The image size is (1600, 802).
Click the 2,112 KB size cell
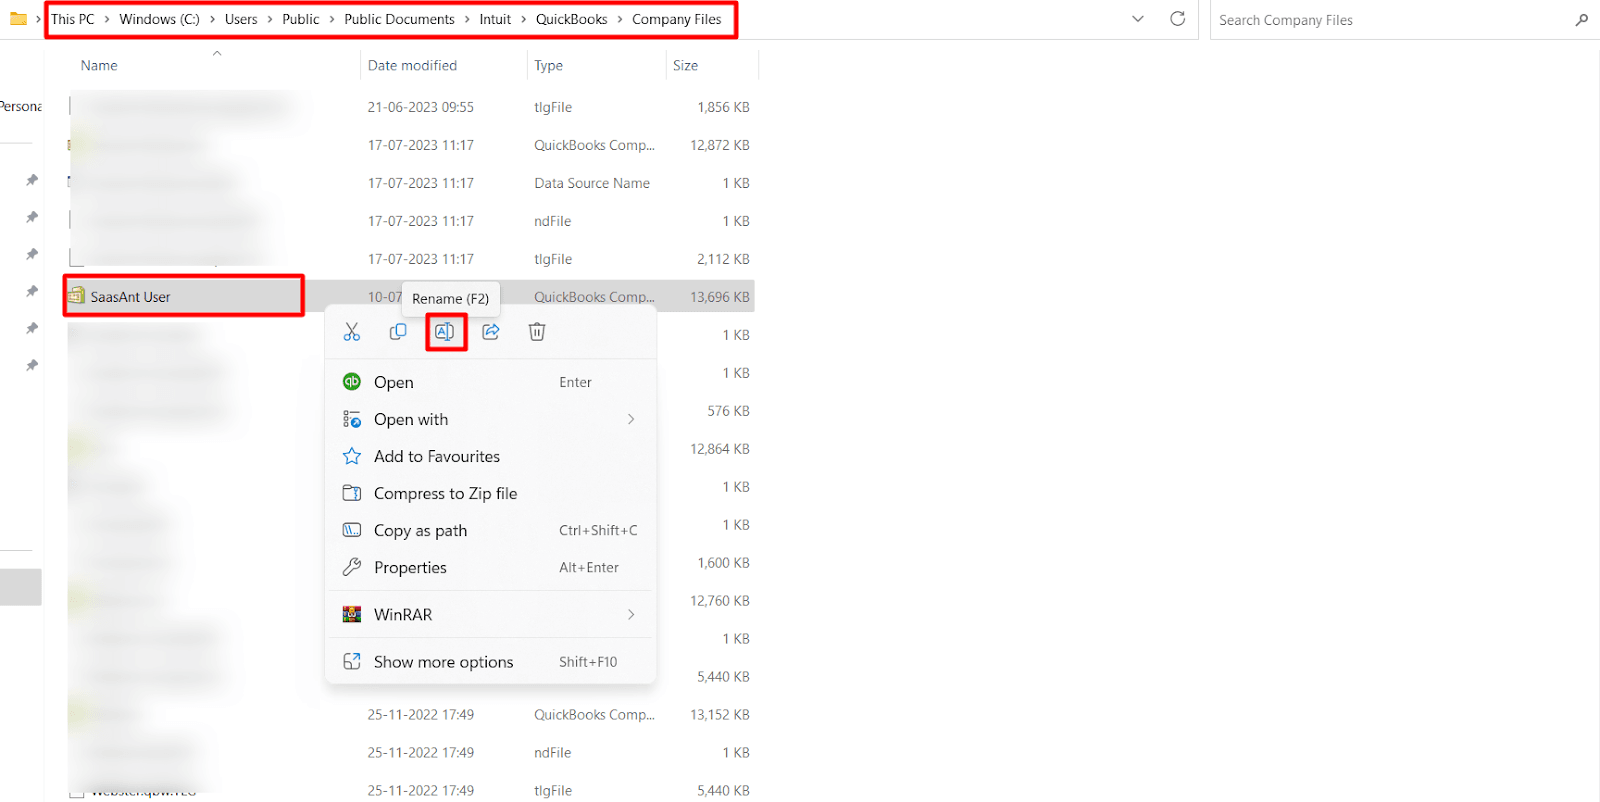point(723,259)
